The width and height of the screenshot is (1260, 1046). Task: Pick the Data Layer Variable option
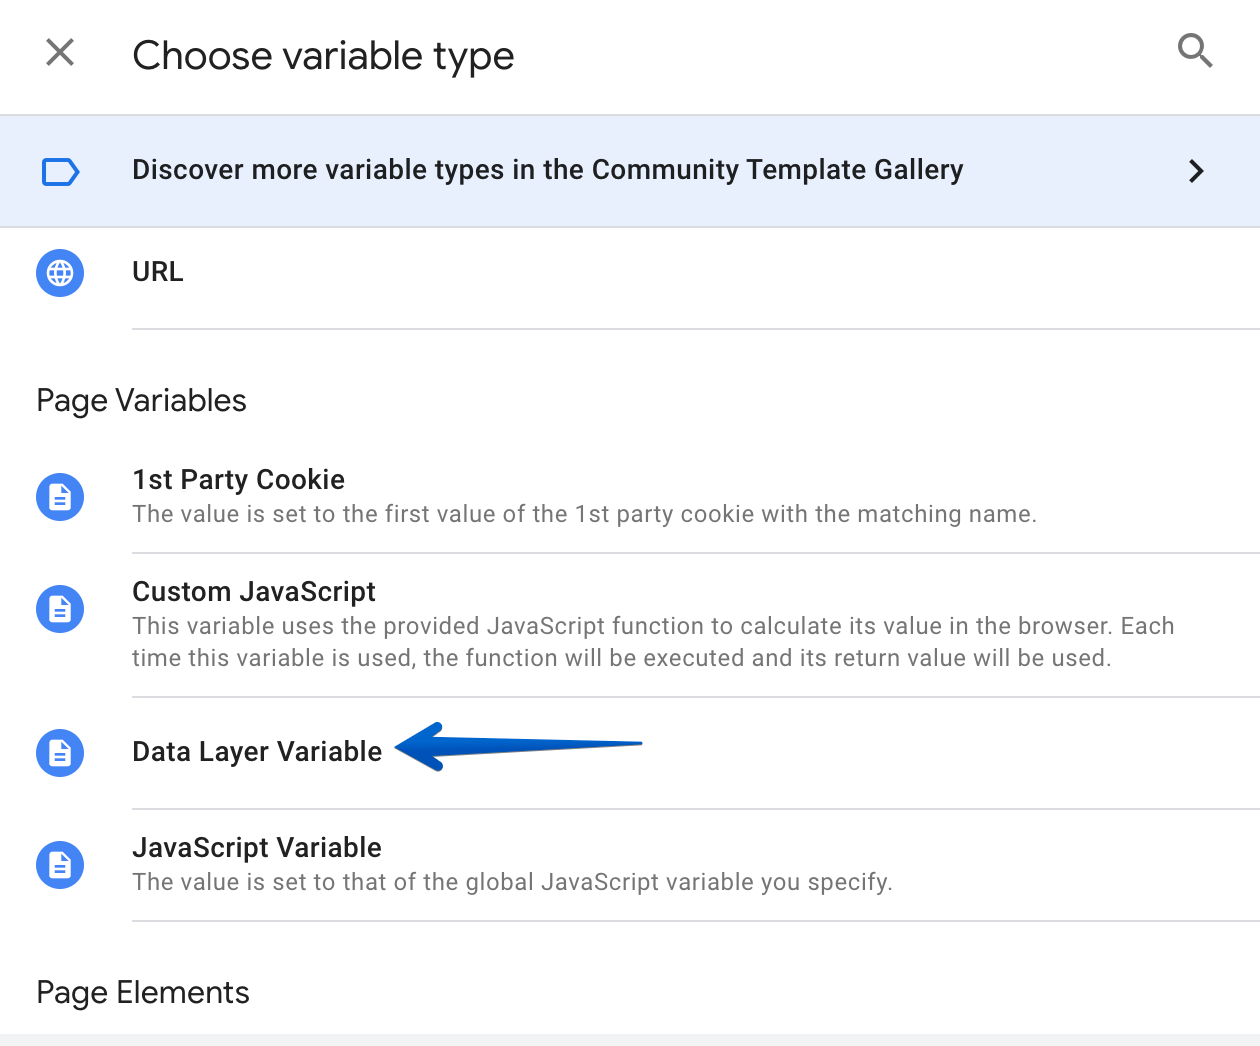pos(257,752)
